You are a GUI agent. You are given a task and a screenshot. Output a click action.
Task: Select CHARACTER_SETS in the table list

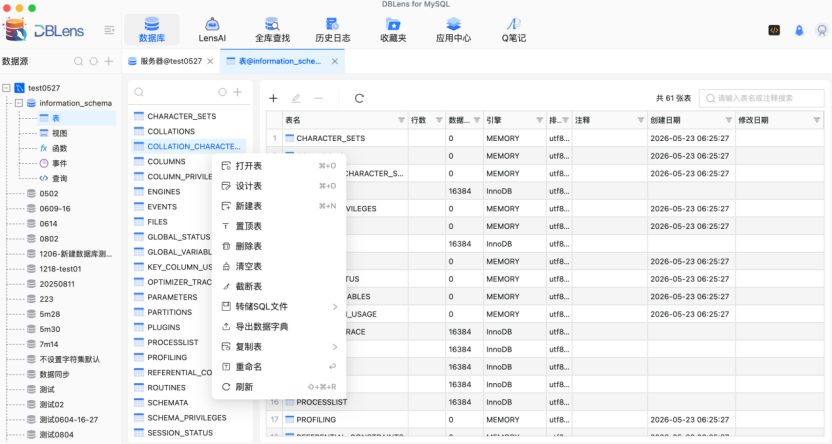181,116
